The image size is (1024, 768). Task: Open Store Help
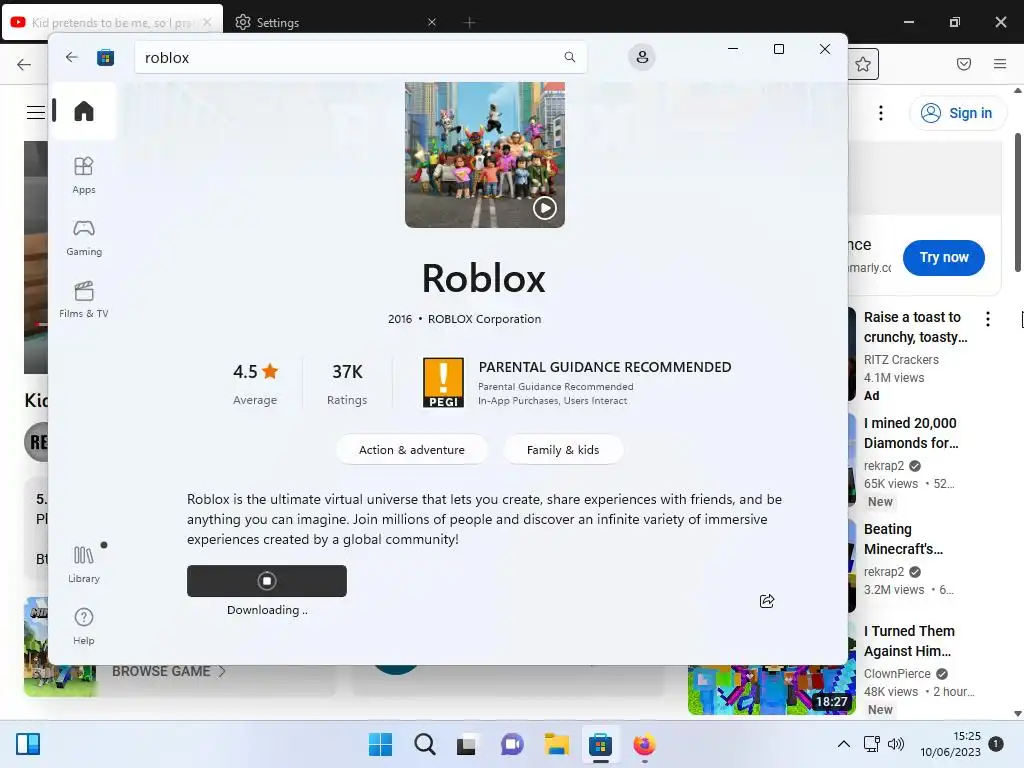pyautogui.click(x=84, y=626)
